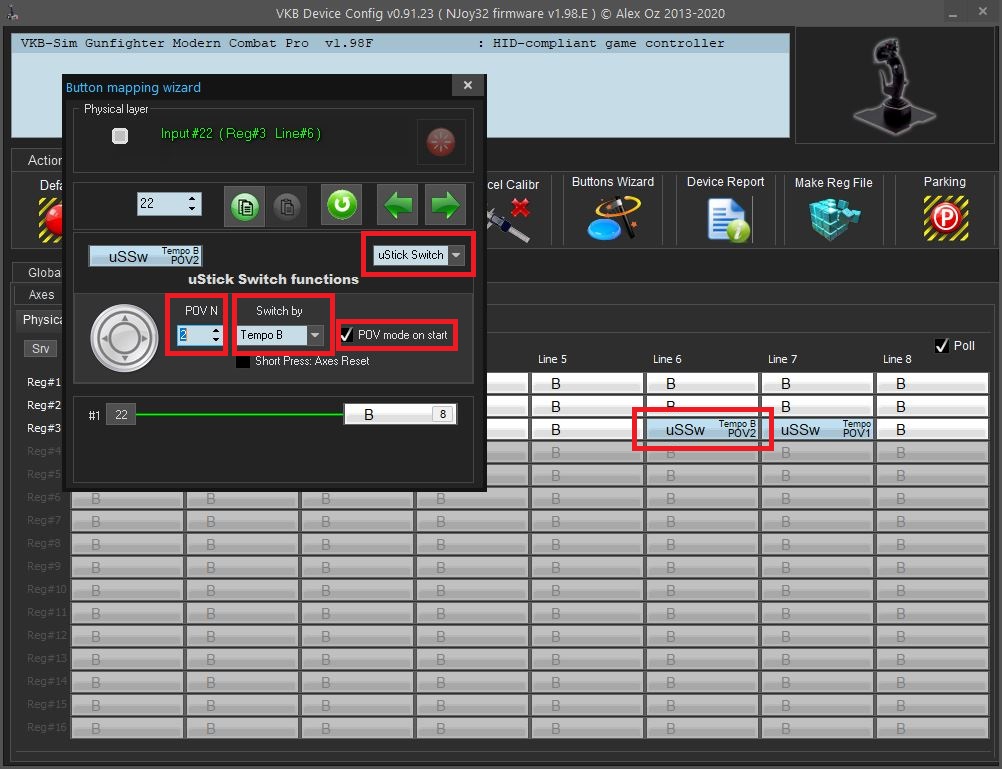The height and width of the screenshot is (769, 1002).
Task: Switch to the Action tab
Action: [x=45, y=160]
